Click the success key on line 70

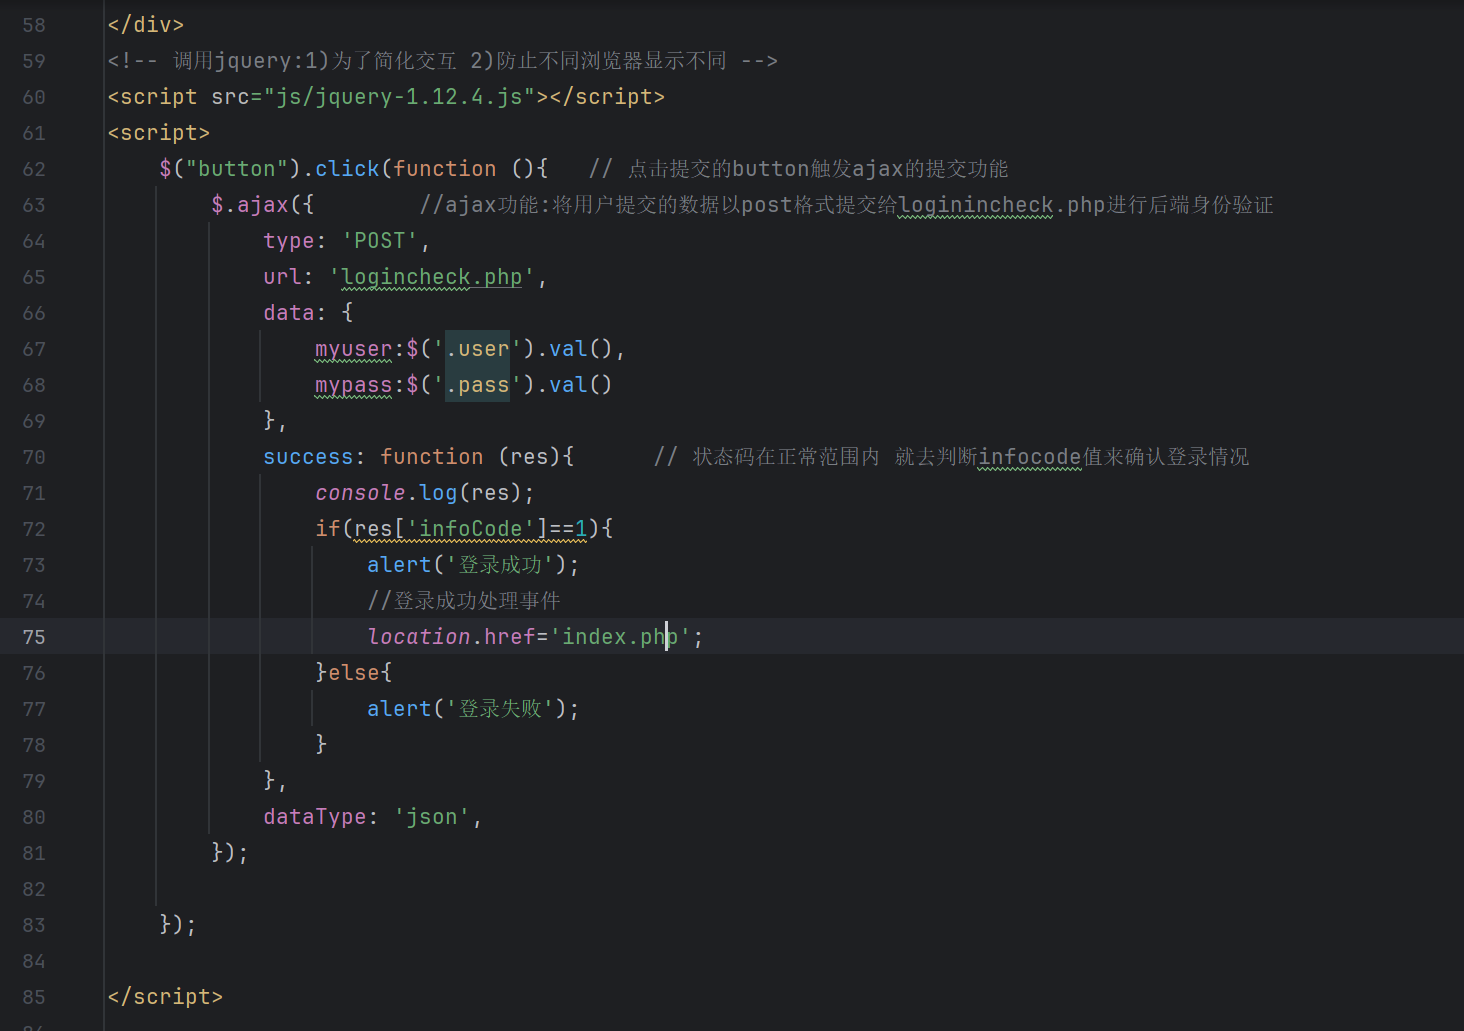(308, 457)
